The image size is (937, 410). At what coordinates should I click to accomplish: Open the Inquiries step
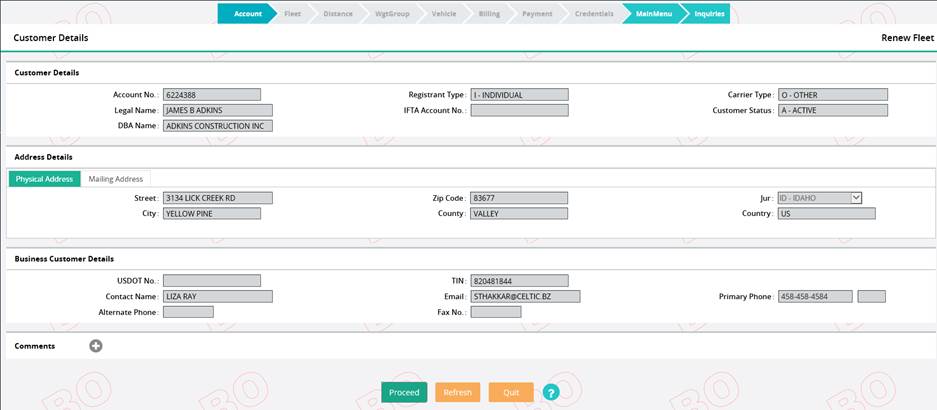[708, 14]
